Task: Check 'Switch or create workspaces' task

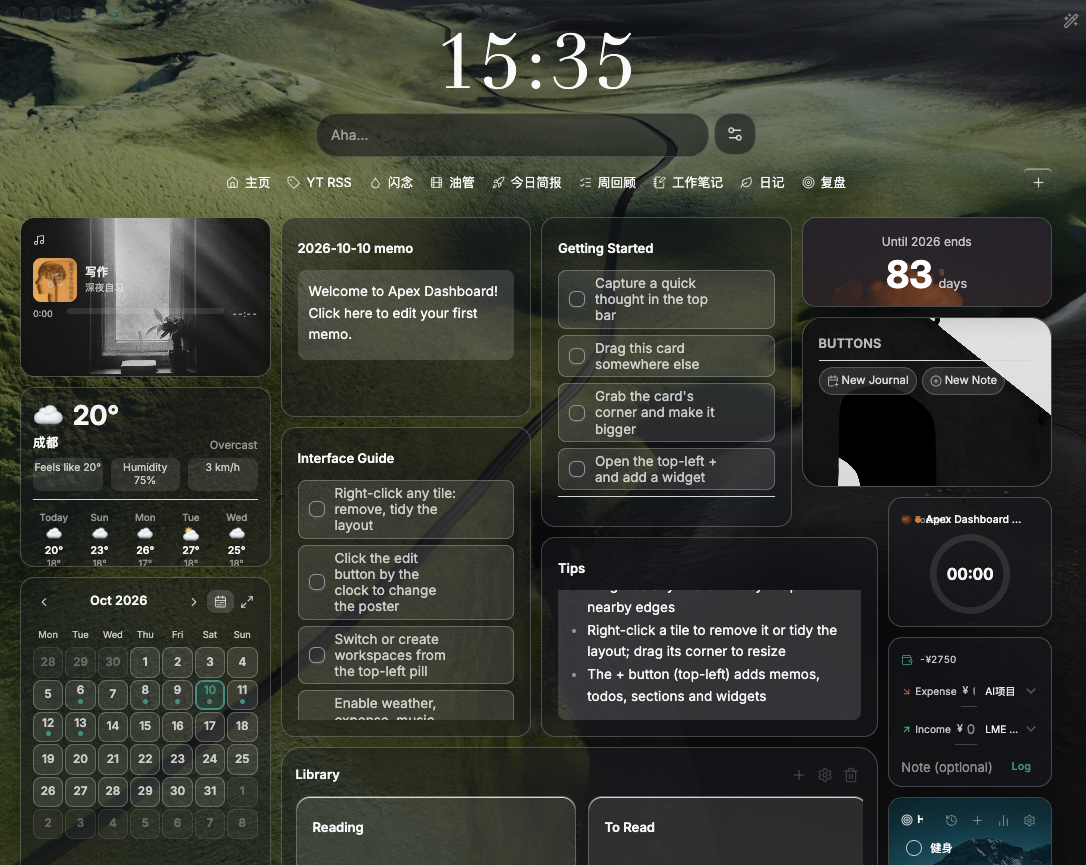Action: point(317,655)
